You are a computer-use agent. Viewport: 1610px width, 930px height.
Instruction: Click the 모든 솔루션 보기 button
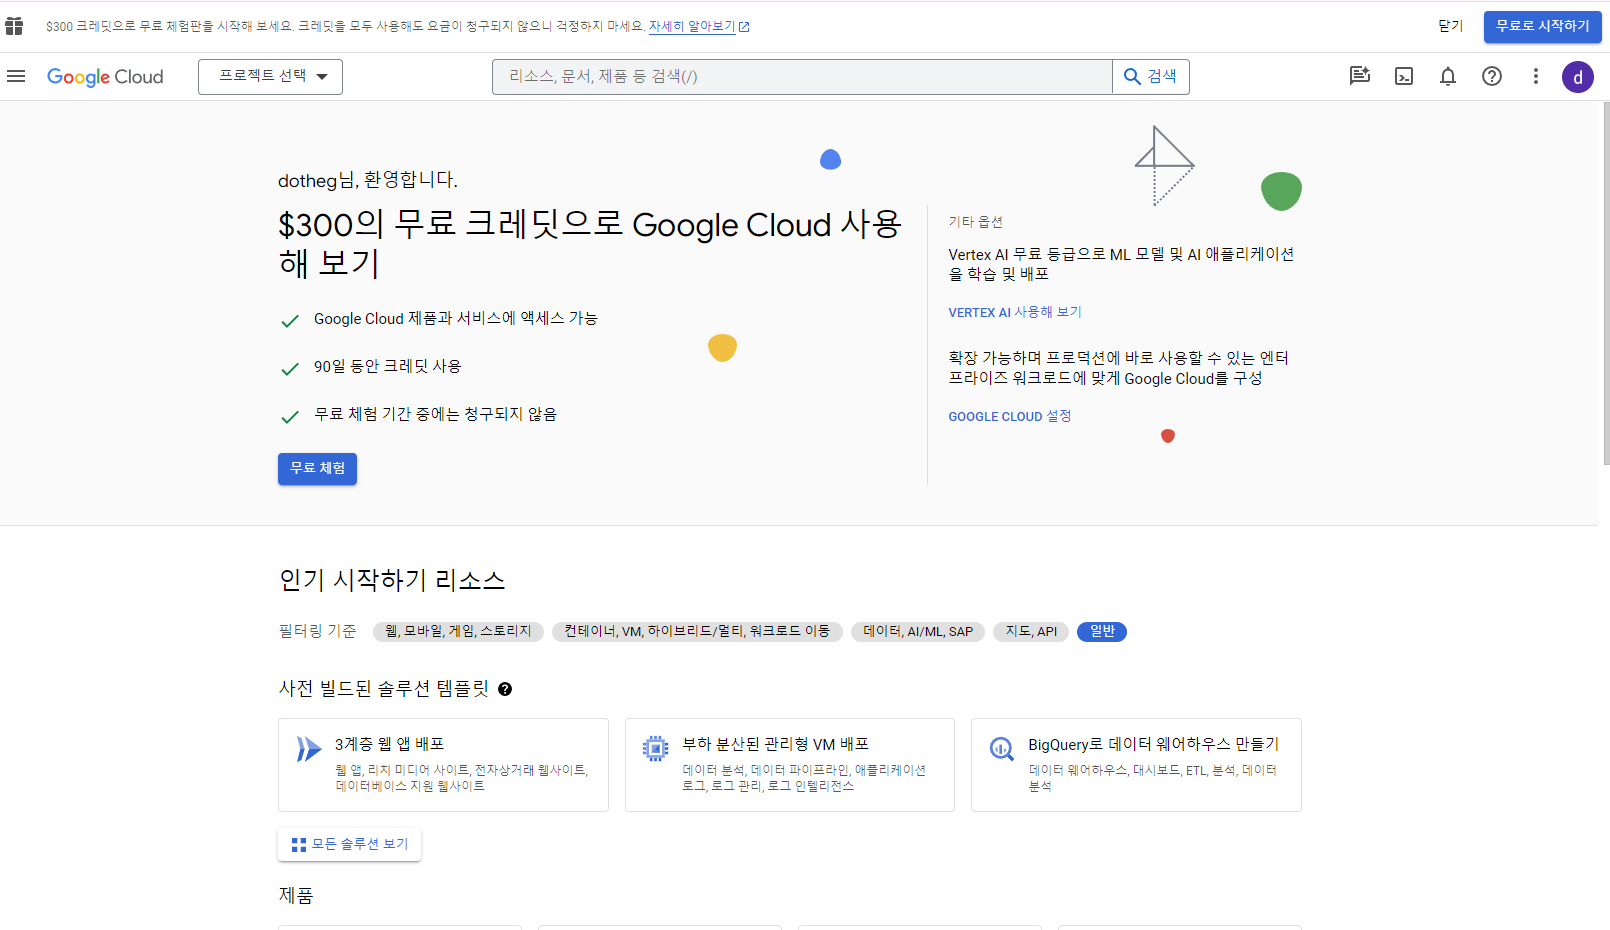pos(350,845)
